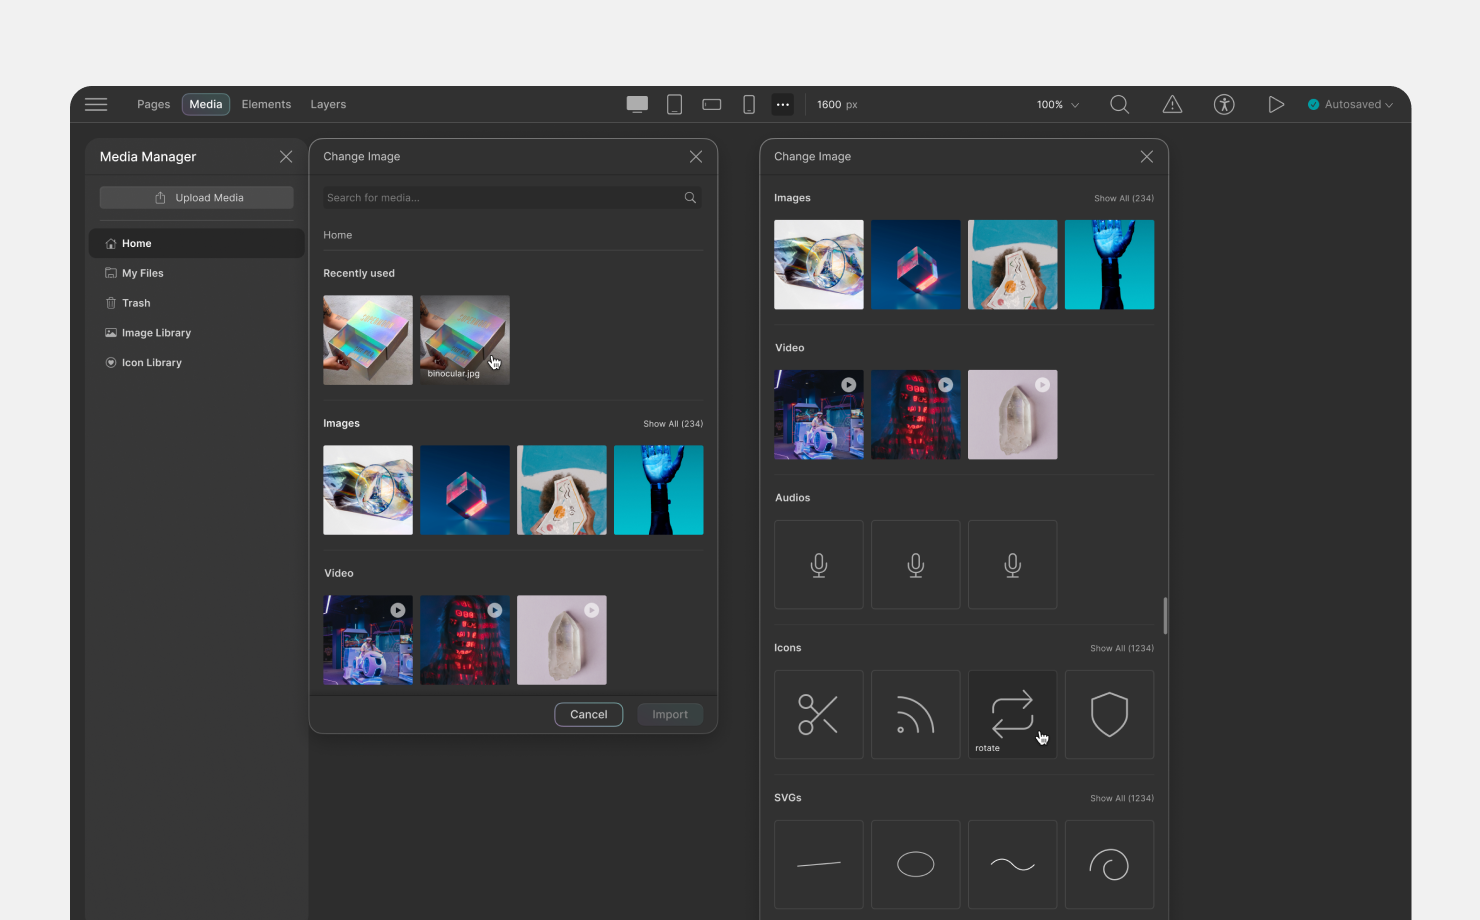Click the Import button
1480x920 pixels.
(670, 714)
